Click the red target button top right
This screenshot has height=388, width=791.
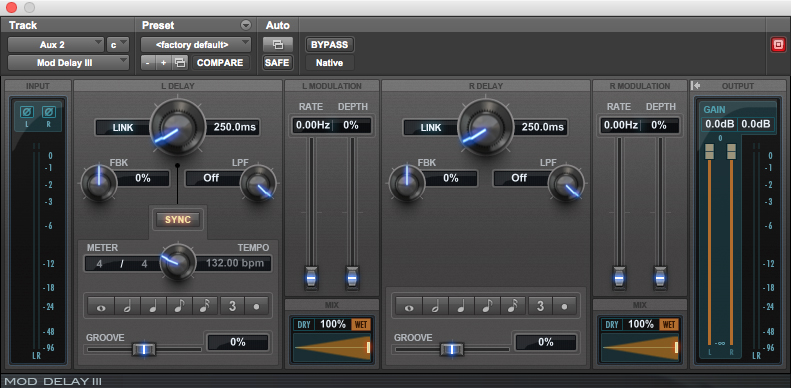pos(778,45)
